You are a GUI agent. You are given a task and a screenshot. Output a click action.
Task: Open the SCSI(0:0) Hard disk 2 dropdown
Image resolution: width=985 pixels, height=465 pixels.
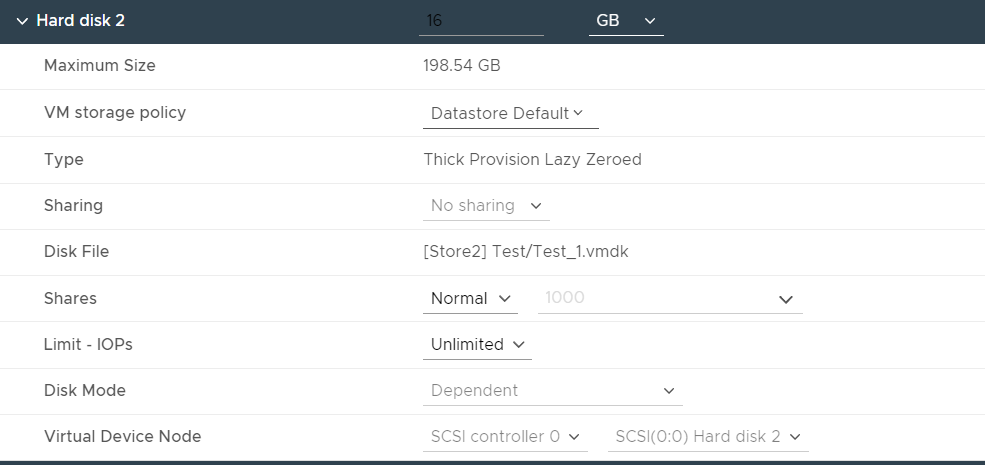click(x=707, y=437)
